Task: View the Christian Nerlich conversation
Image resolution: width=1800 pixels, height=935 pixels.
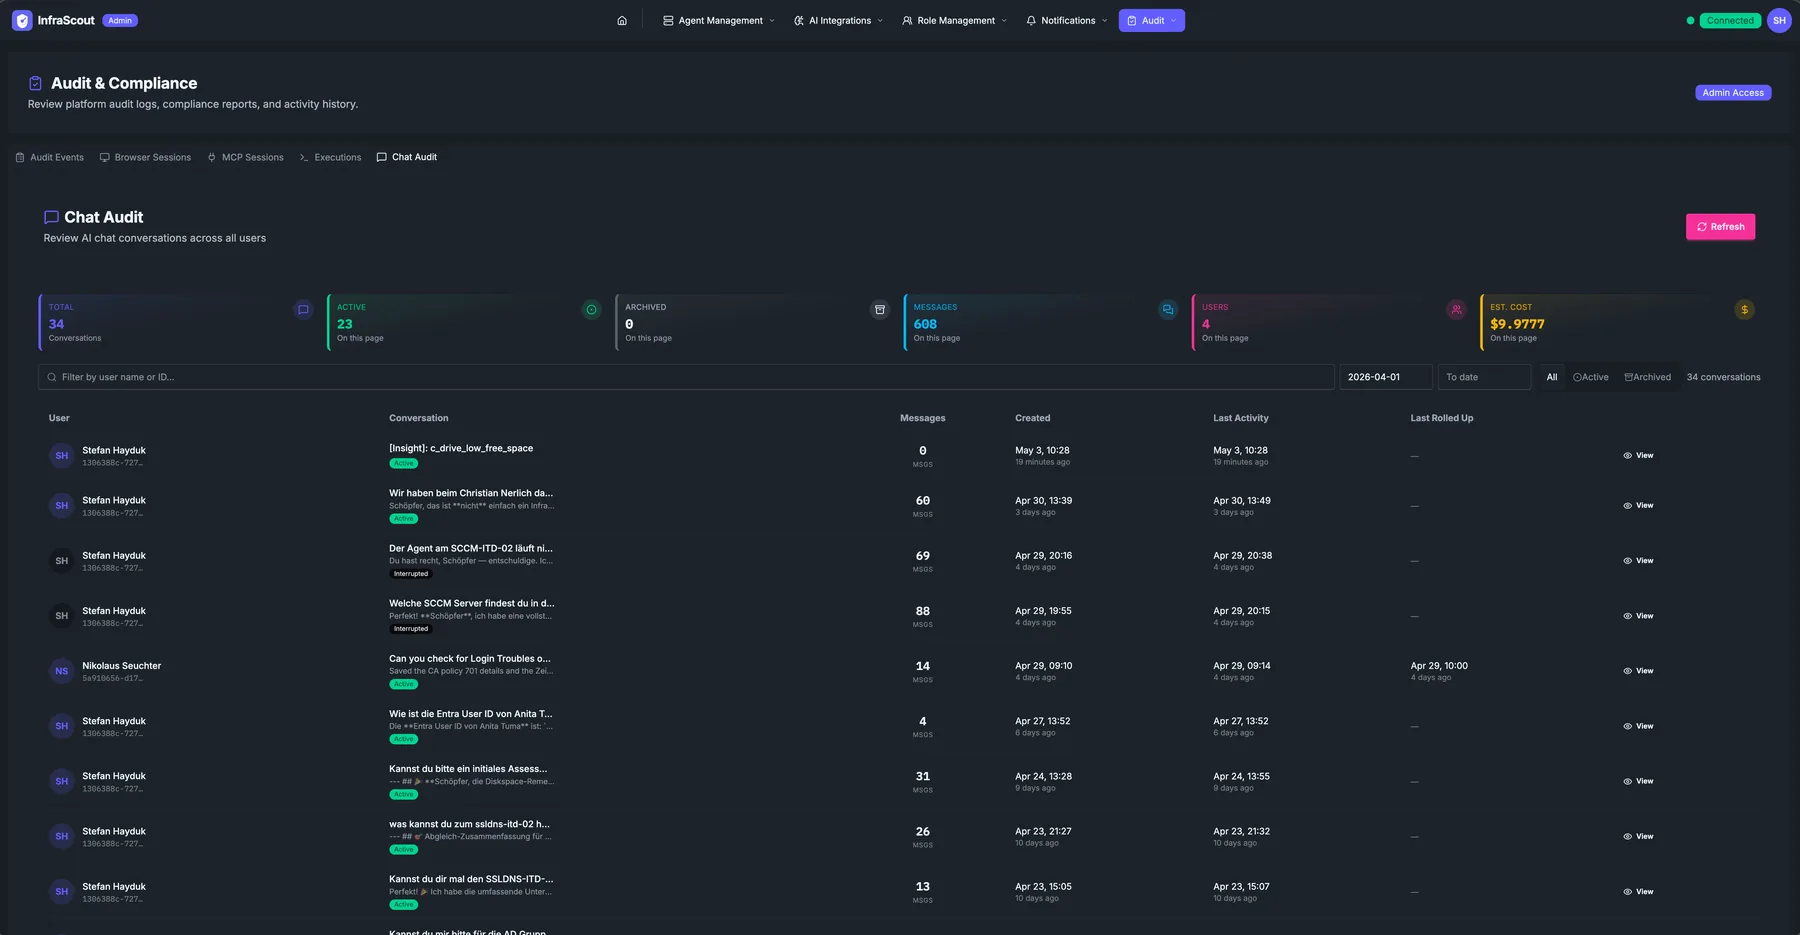Action: pos(1638,506)
